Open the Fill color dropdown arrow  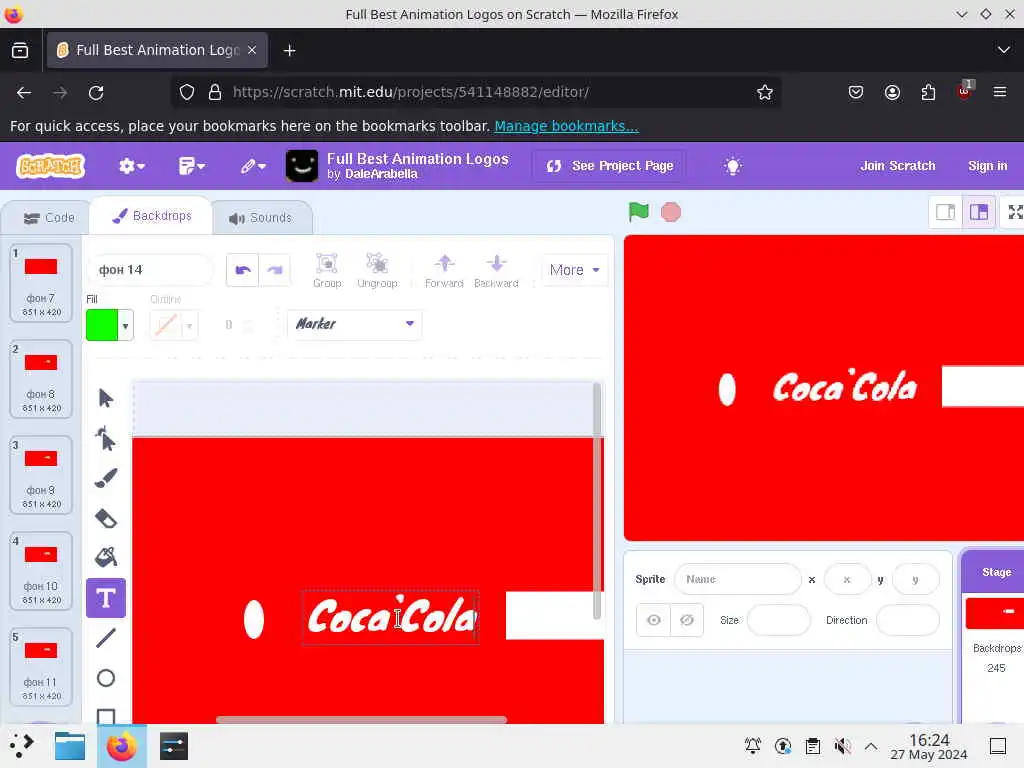pos(125,325)
